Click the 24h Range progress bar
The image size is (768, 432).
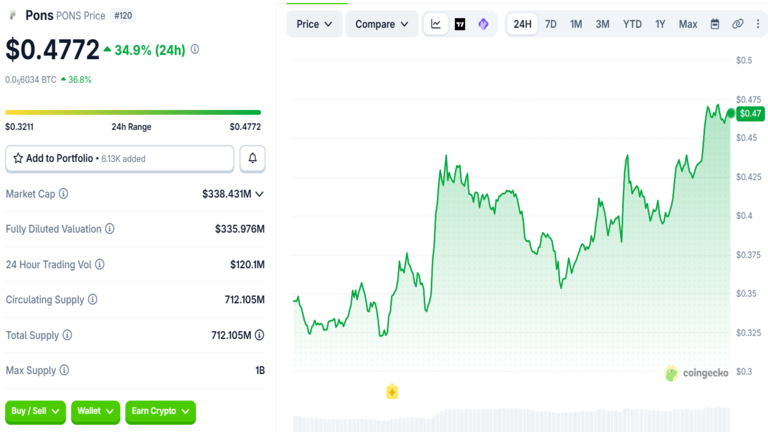tap(133, 112)
